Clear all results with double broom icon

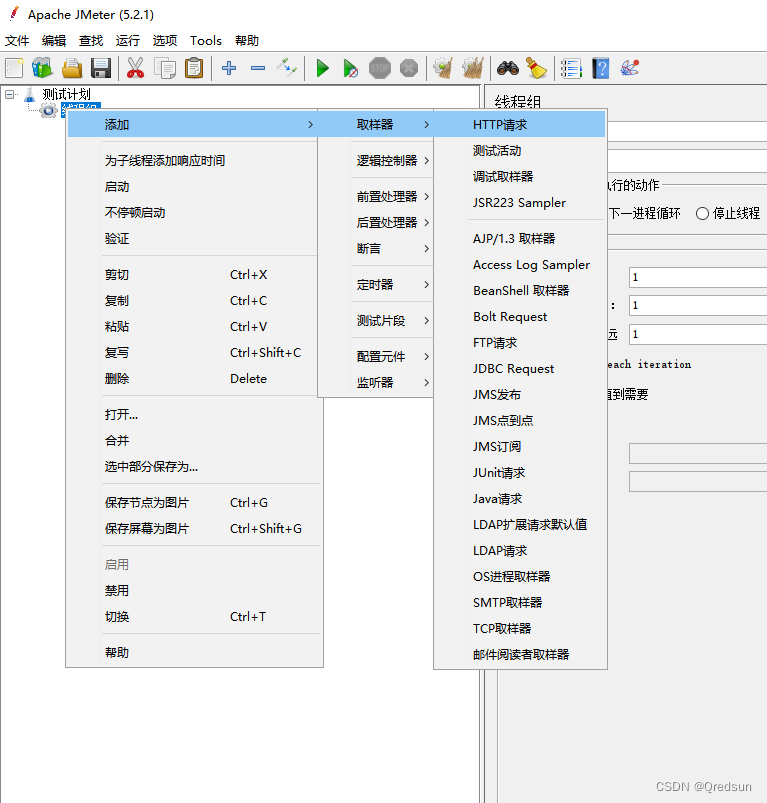tap(473, 68)
